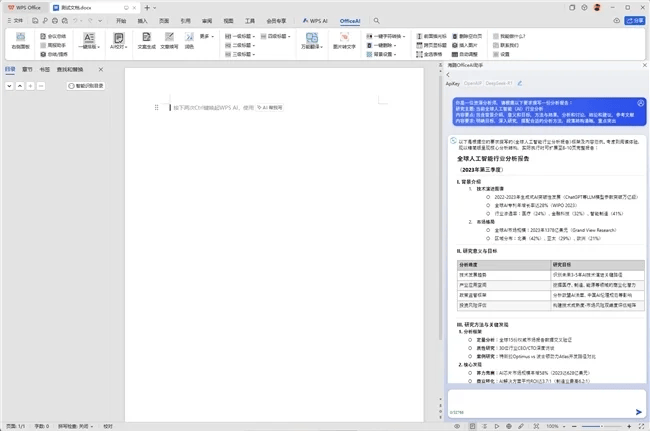Click the edit pencil icon beside ApiKey

pyautogui.click(x=519, y=83)
